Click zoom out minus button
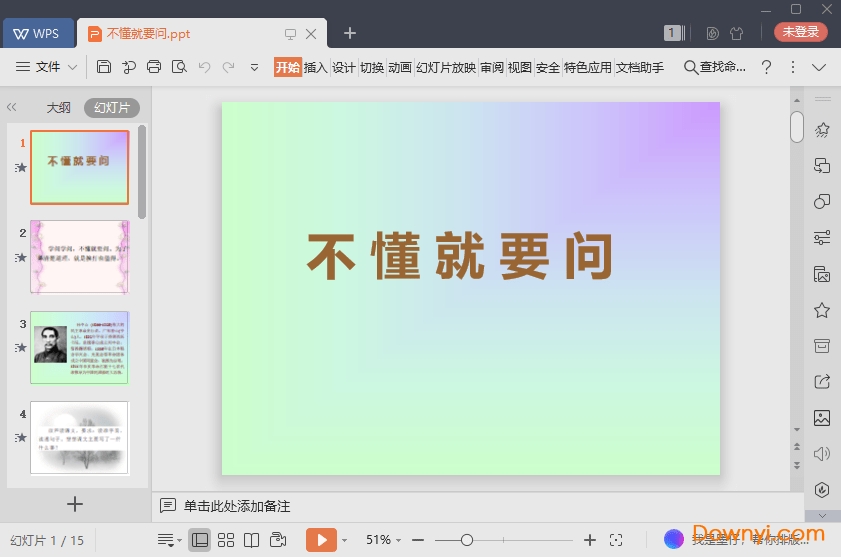Screen dimensions: 841x557 [x=418, y=540]
